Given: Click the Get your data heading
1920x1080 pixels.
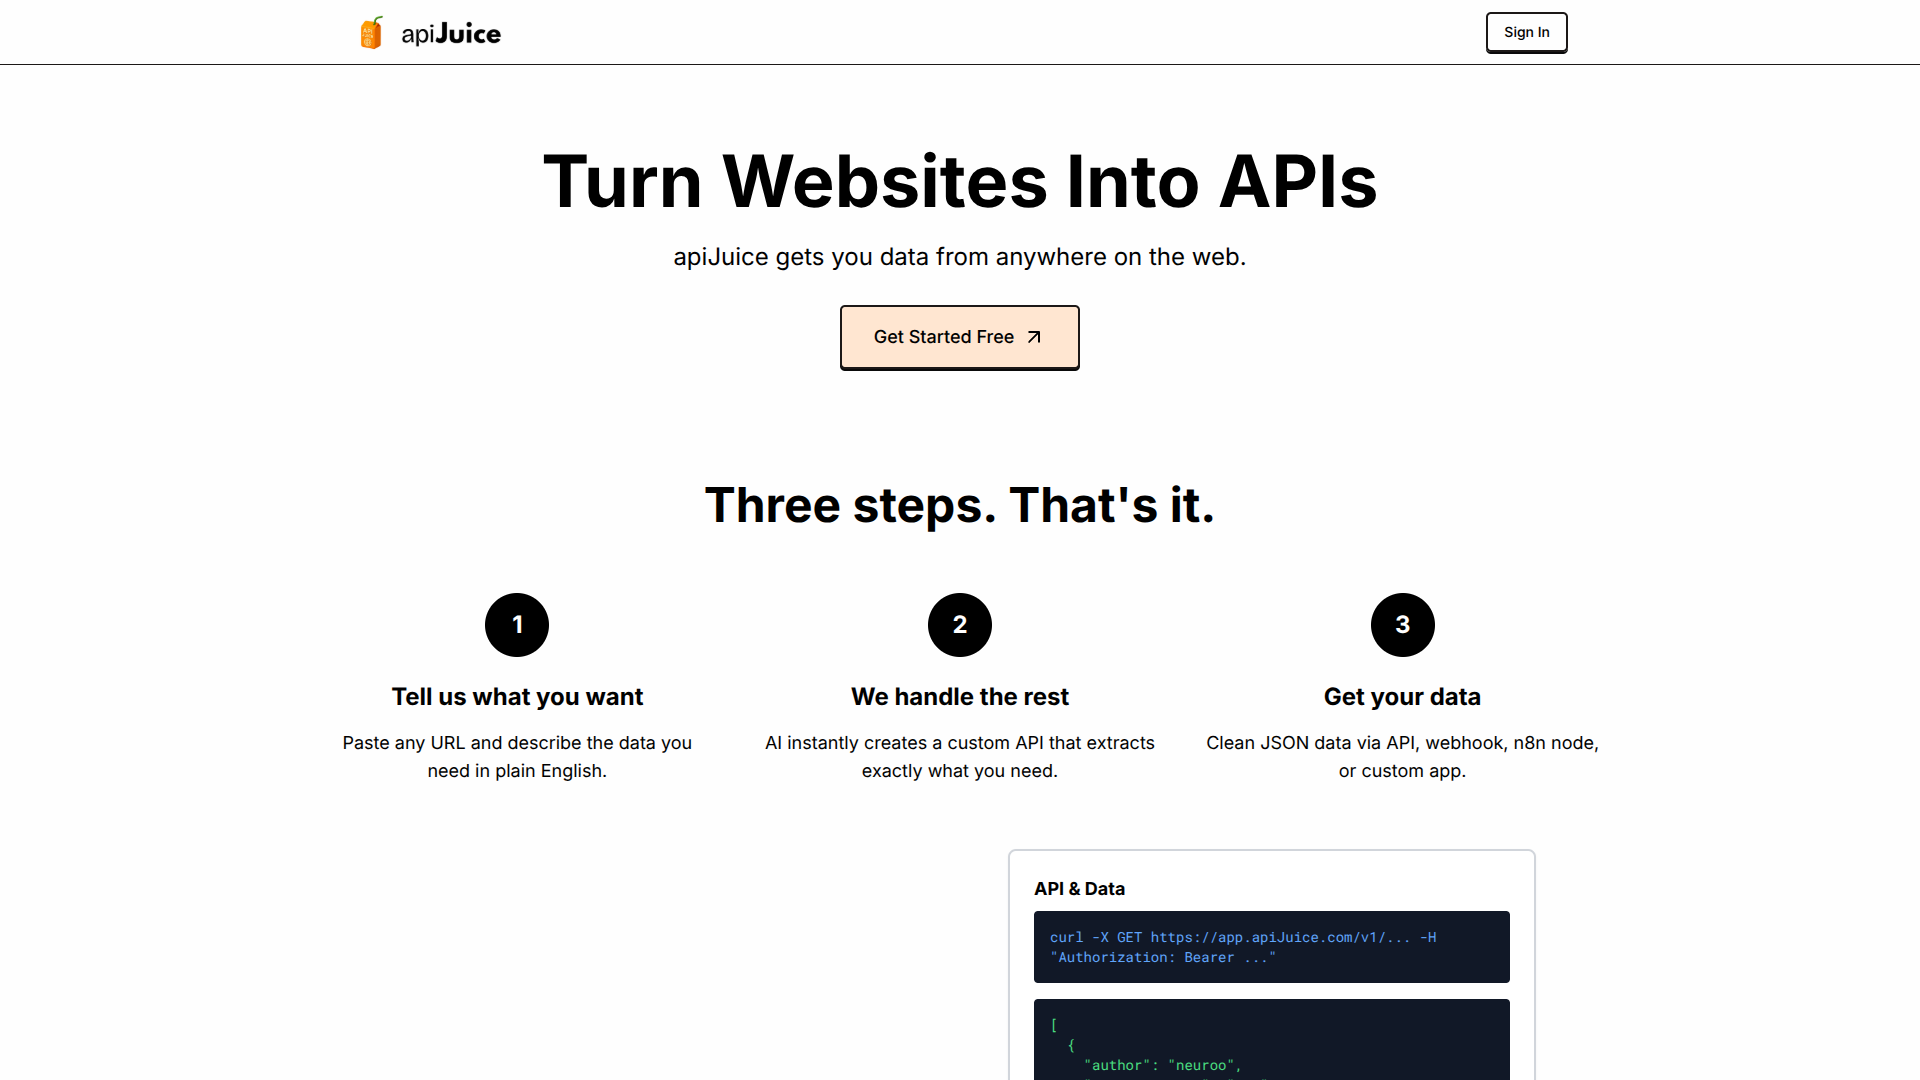Looking at the screenshot, I should [x=1402, y=697].
